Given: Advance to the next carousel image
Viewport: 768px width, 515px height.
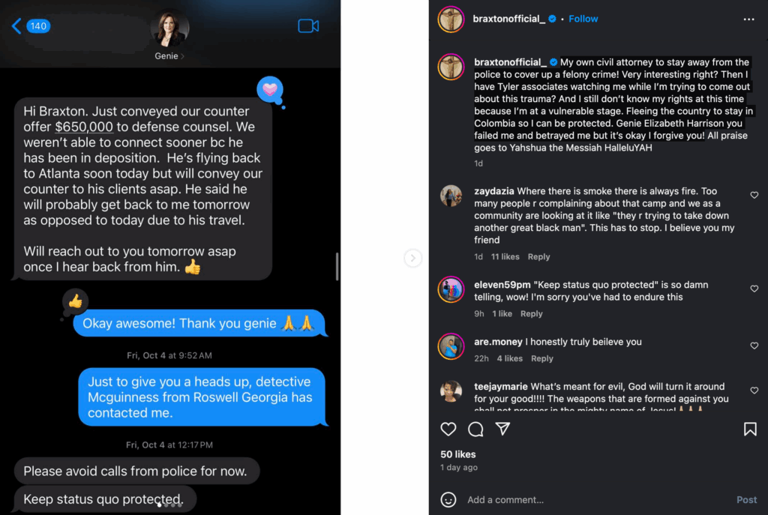Looking at the screenshot, I should pyautogui.click(x=412, y=258).
